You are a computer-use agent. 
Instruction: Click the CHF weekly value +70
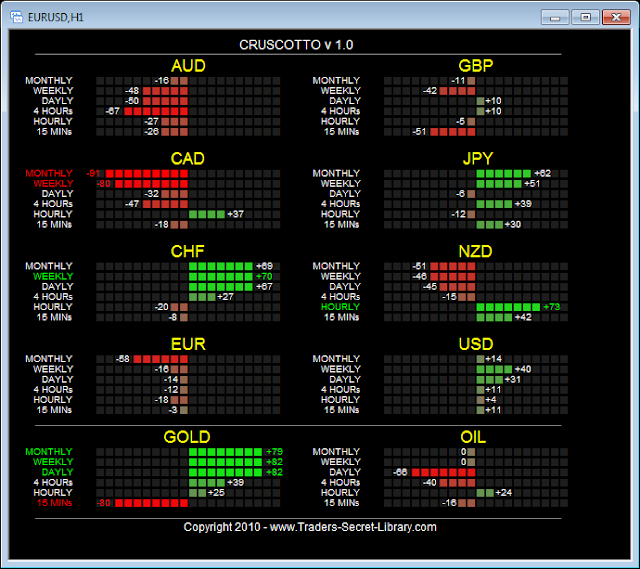264,276
